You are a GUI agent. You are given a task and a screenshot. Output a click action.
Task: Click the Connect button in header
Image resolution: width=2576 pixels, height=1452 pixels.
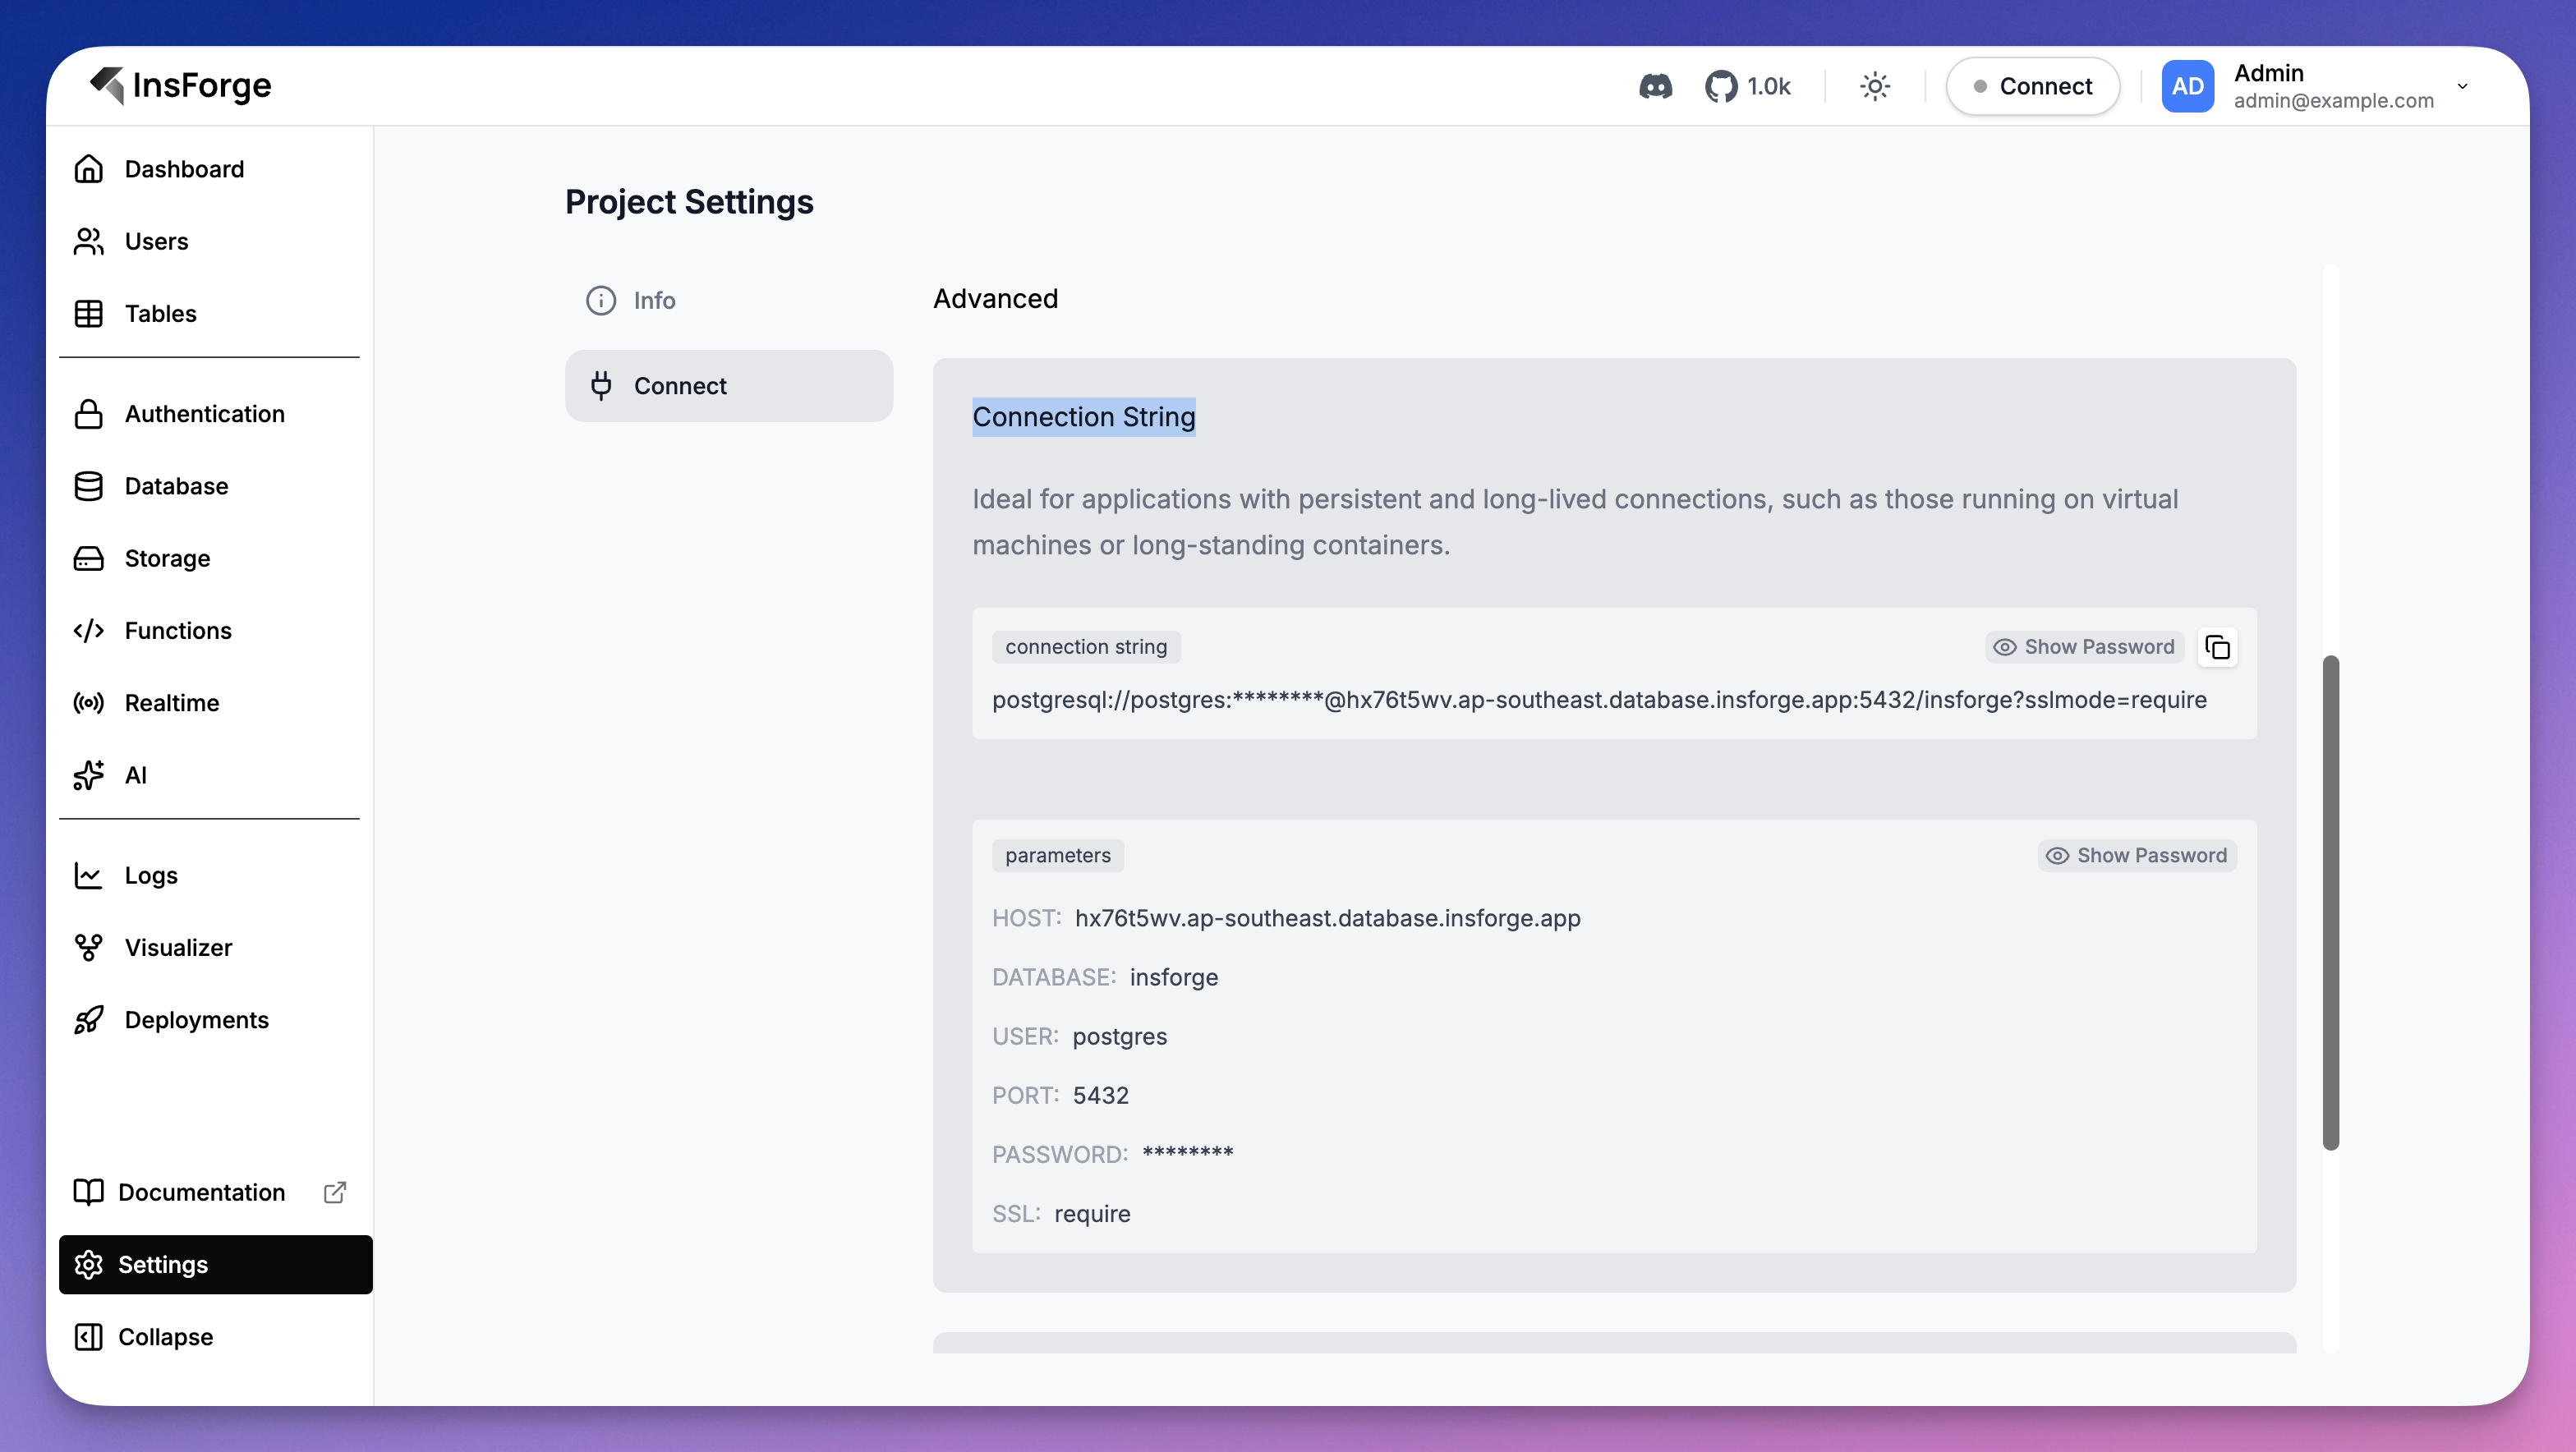(2033, 86)
